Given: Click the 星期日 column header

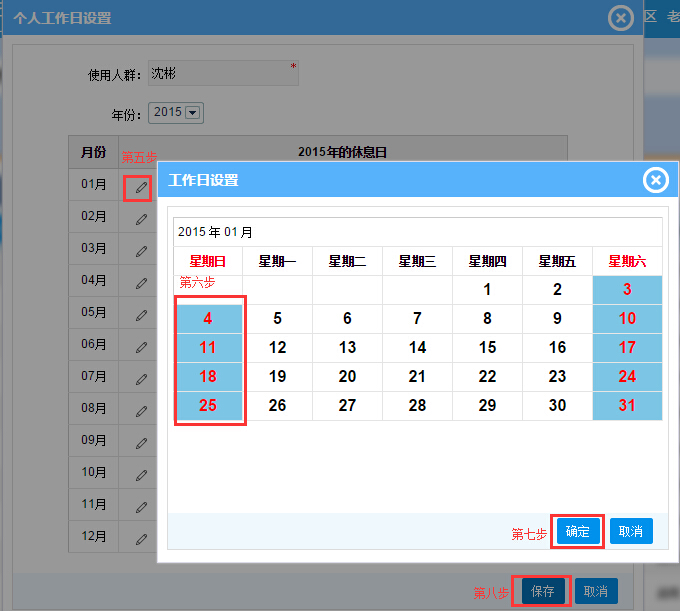Looking at the screenshot, I should 208,261.
